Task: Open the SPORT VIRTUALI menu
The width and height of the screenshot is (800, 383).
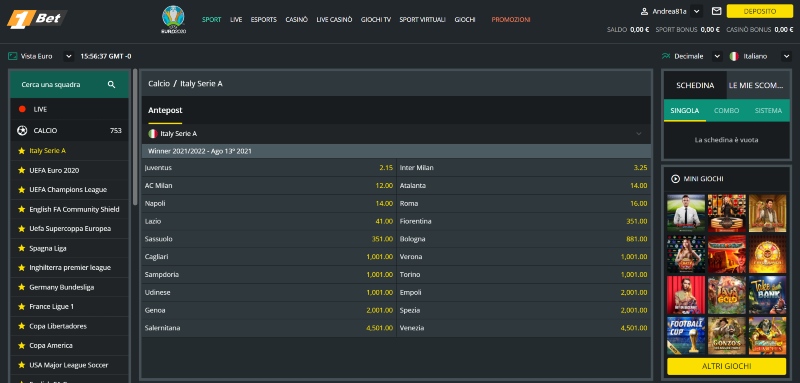Action: tap(422, 19)
